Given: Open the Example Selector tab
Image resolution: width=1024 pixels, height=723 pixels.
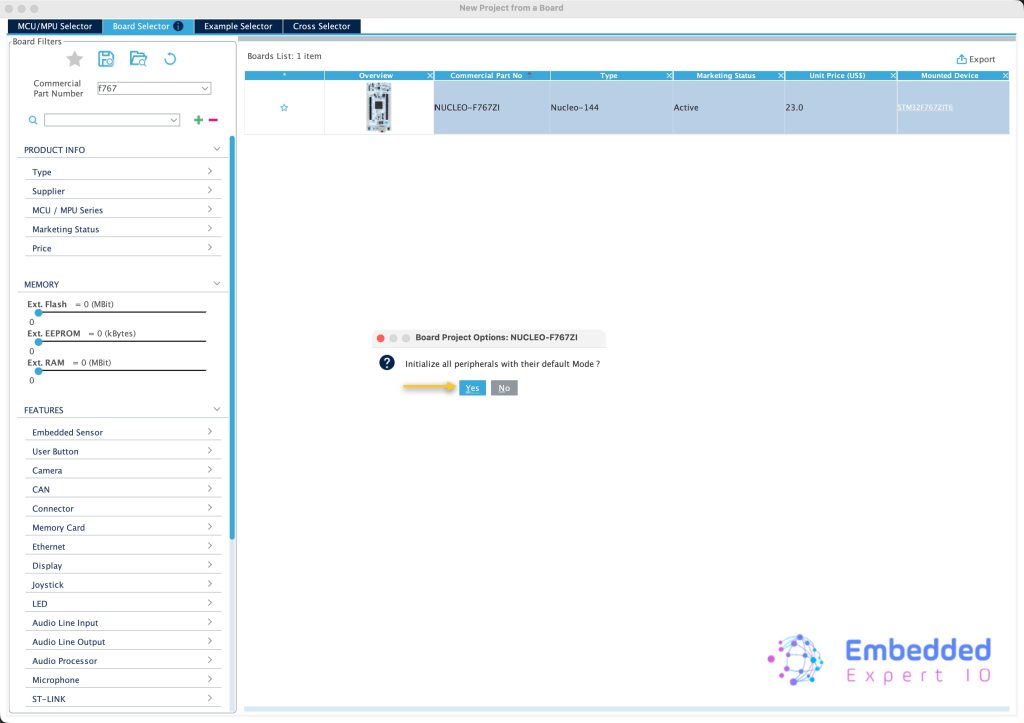Looking at the screenshot, I should point(237,26).
